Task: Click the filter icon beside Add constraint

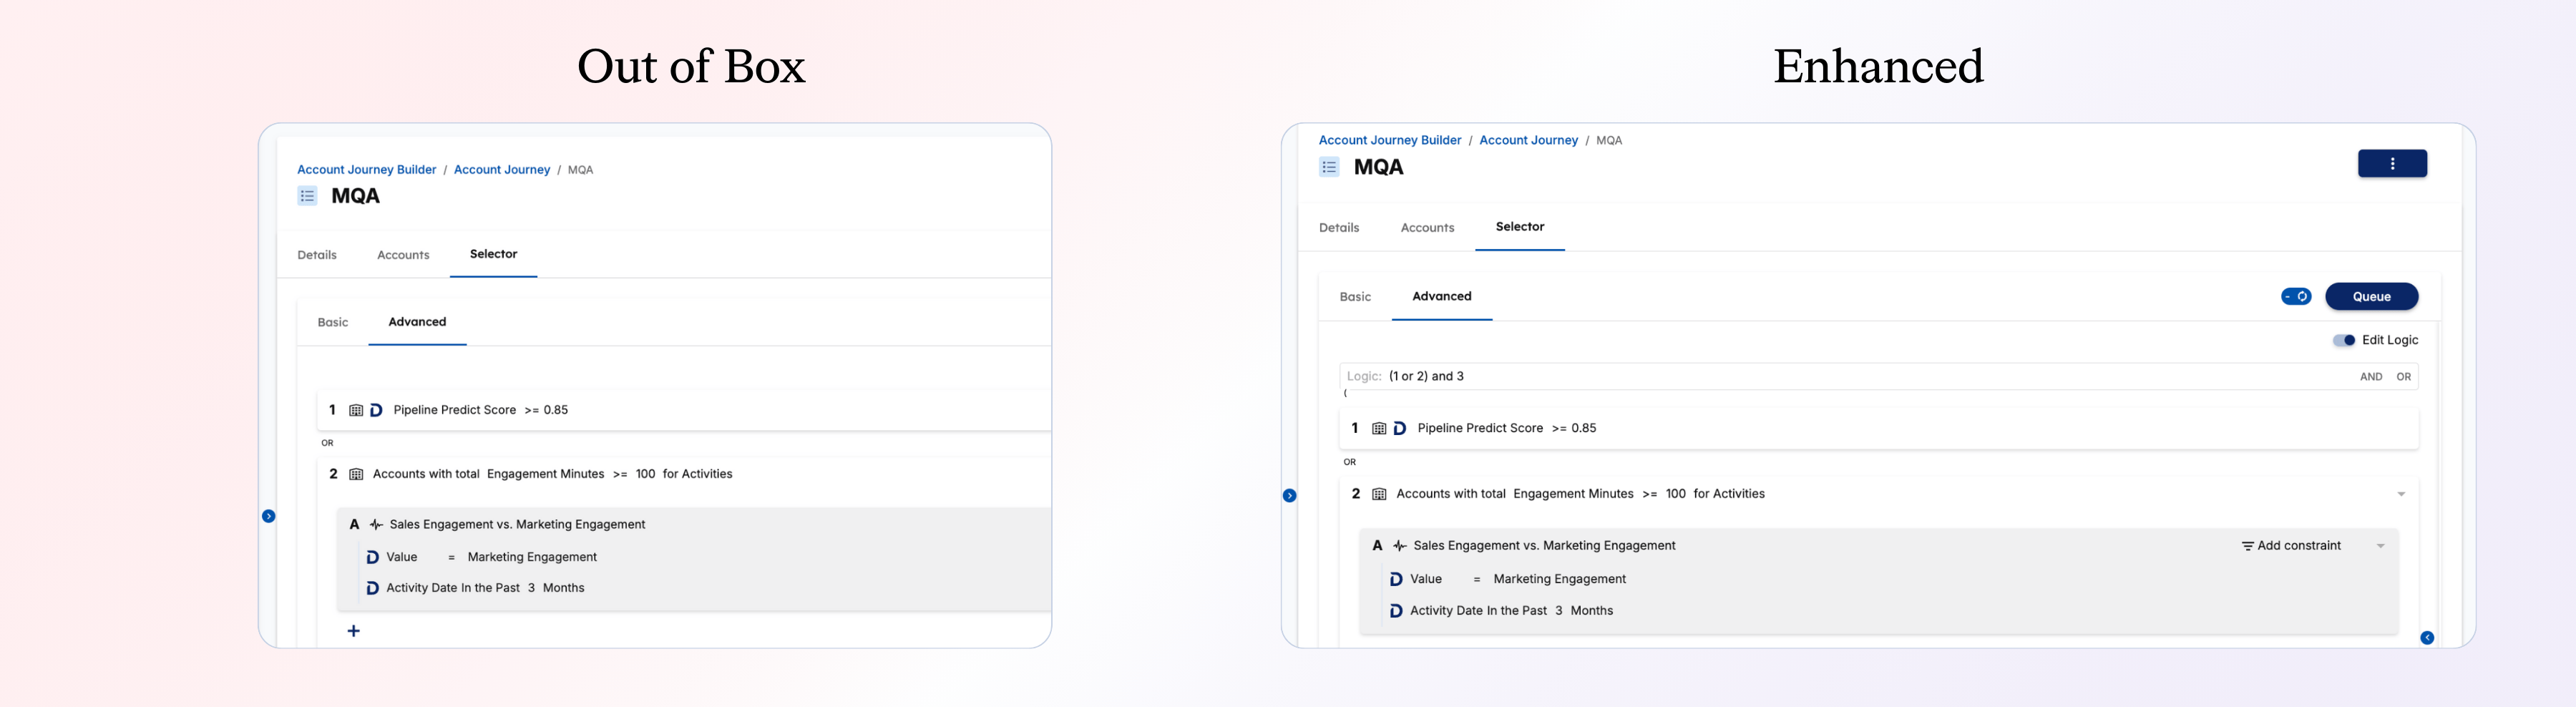Action: point(2247,546)
